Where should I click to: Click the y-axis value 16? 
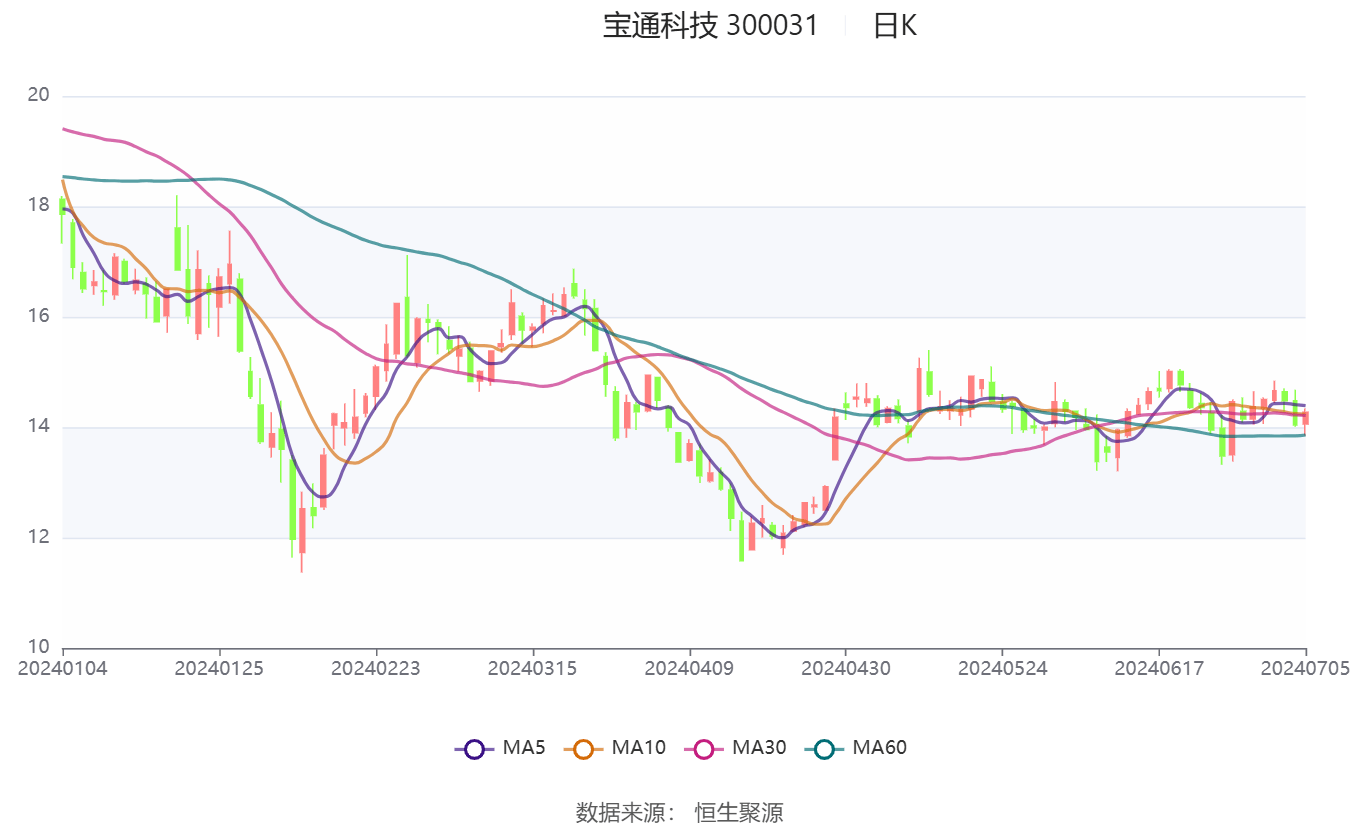coord(38,316)
